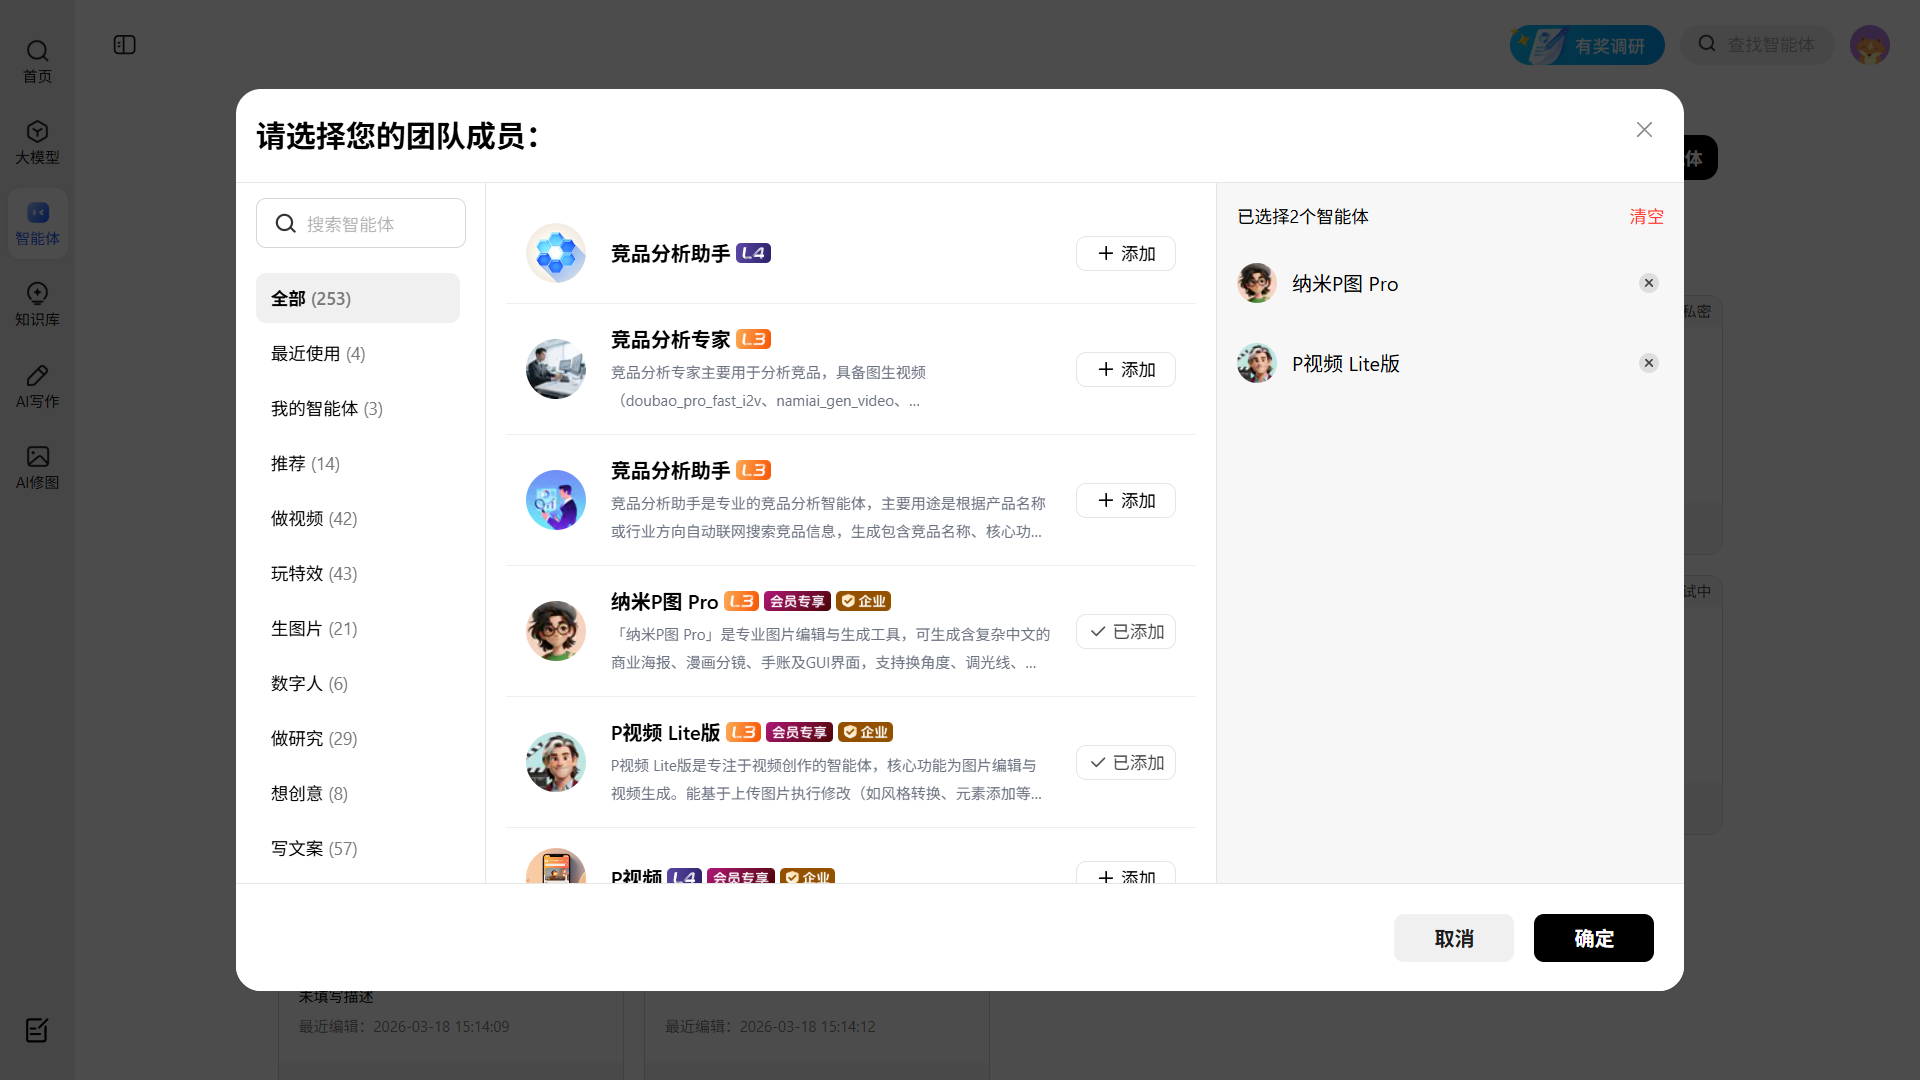1920x1080 pixels.
Task: Remove P视频 Lite版 from selected list
Action: point(1648,363)
